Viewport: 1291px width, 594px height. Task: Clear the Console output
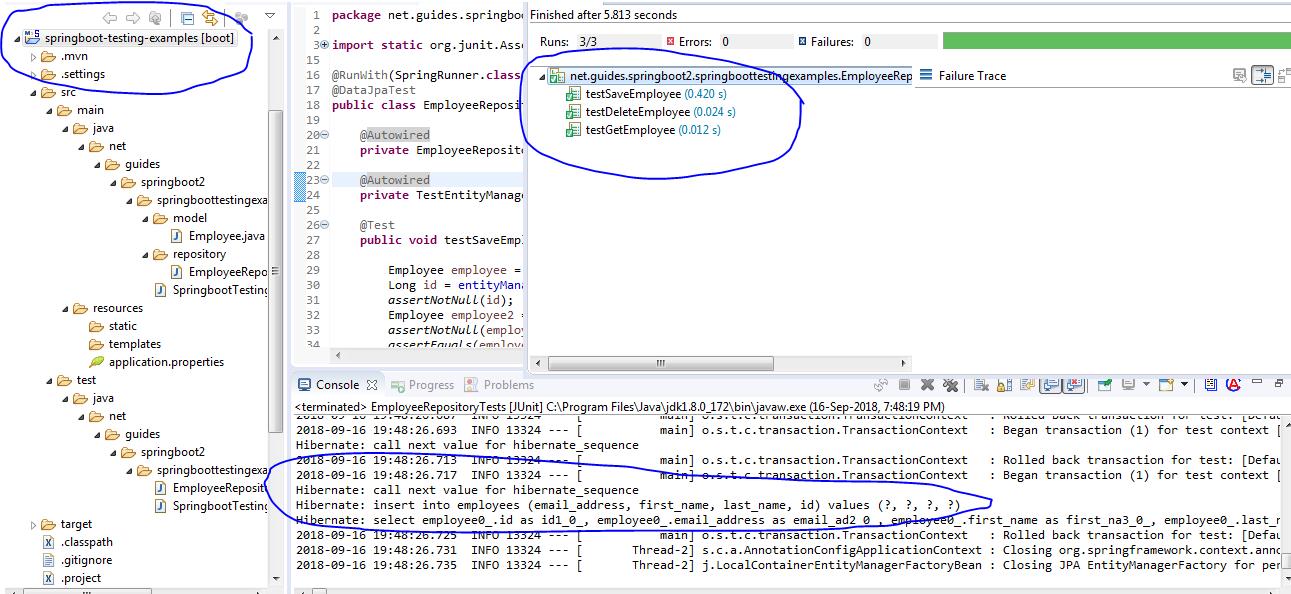[980, 384]
